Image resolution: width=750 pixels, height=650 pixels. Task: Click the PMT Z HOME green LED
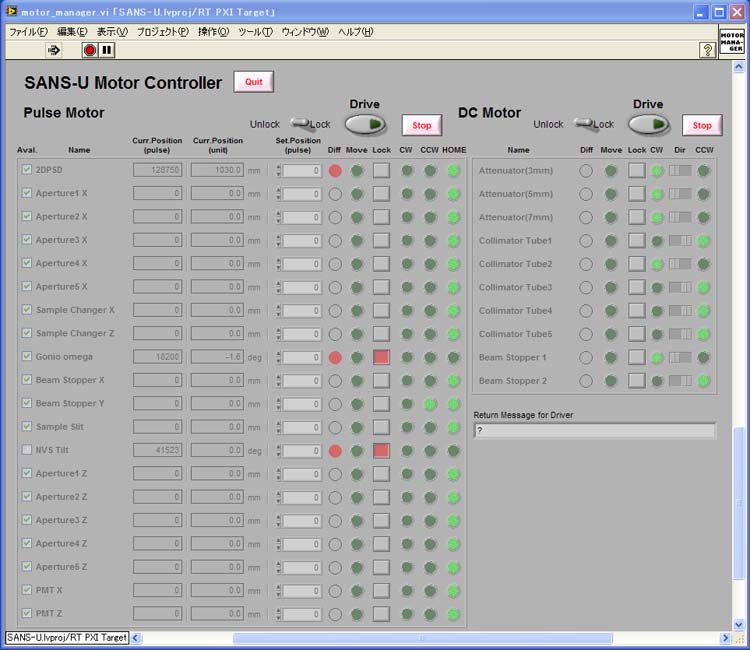coord(453,614)
